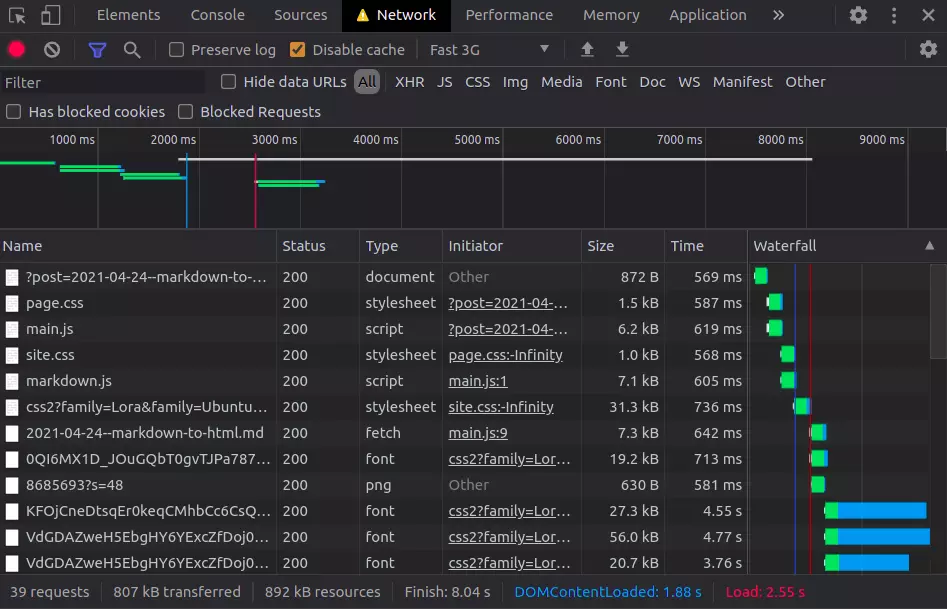Clear the network log
Viewport: 947px width, 609px height.
point(52,50)
